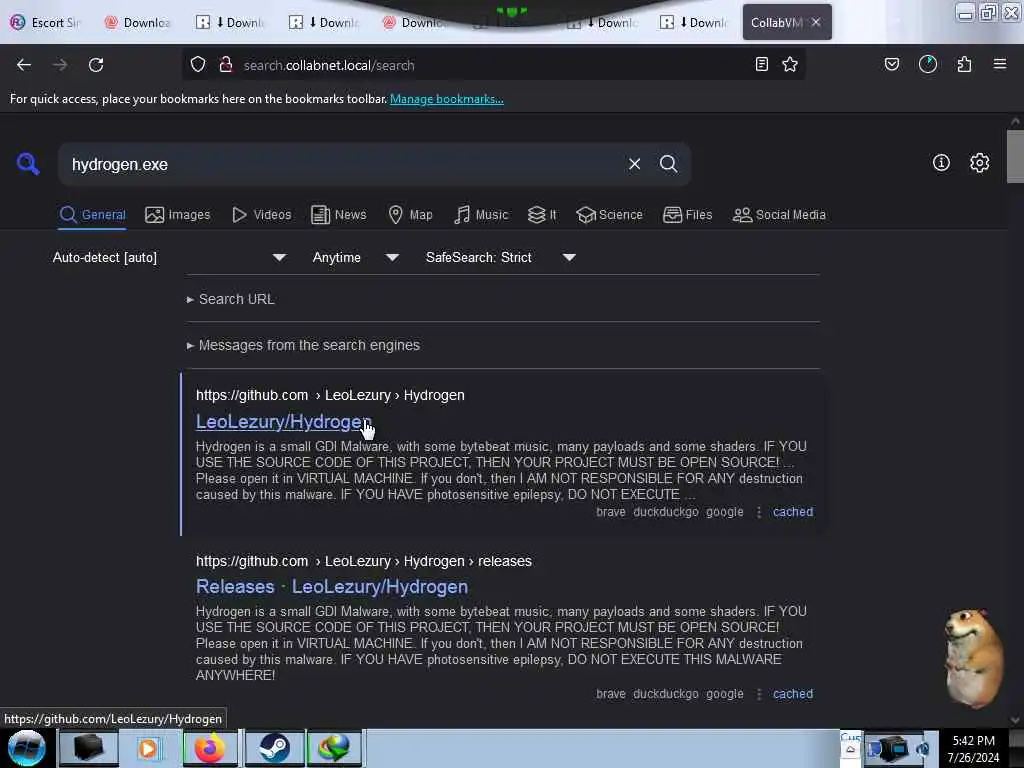Open the Anytime time range dropdown

(x=355, y=257)
